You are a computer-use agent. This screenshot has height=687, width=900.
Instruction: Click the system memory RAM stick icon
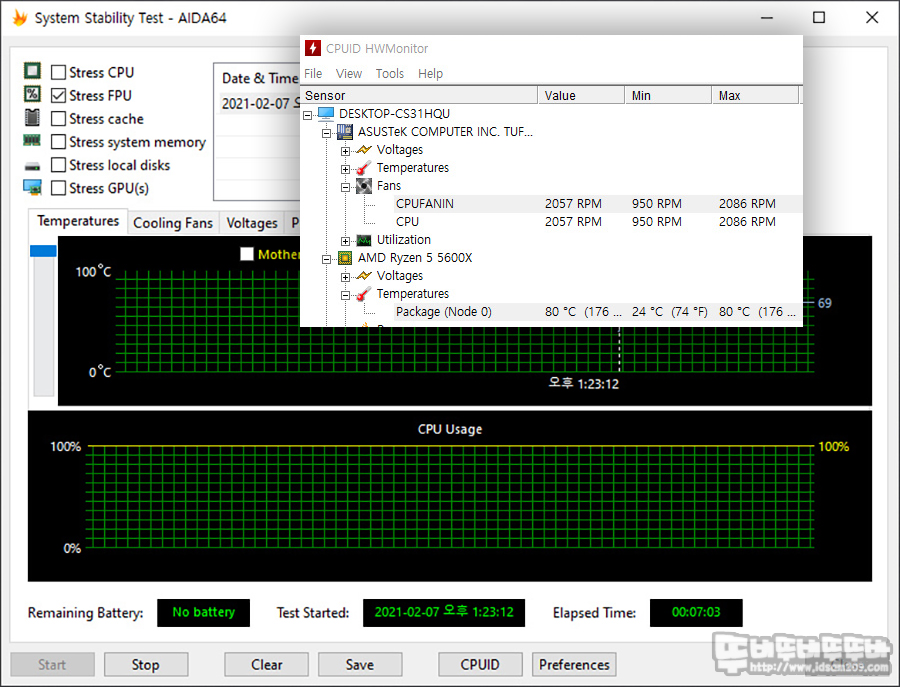coord(32,140)
